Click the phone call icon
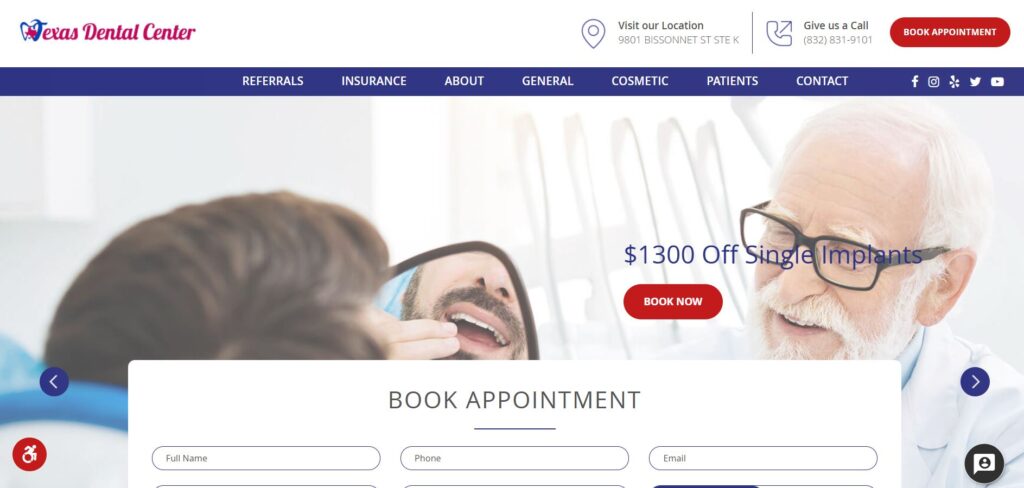Viewport: 1024px width, 488px height. pos(779,33)
